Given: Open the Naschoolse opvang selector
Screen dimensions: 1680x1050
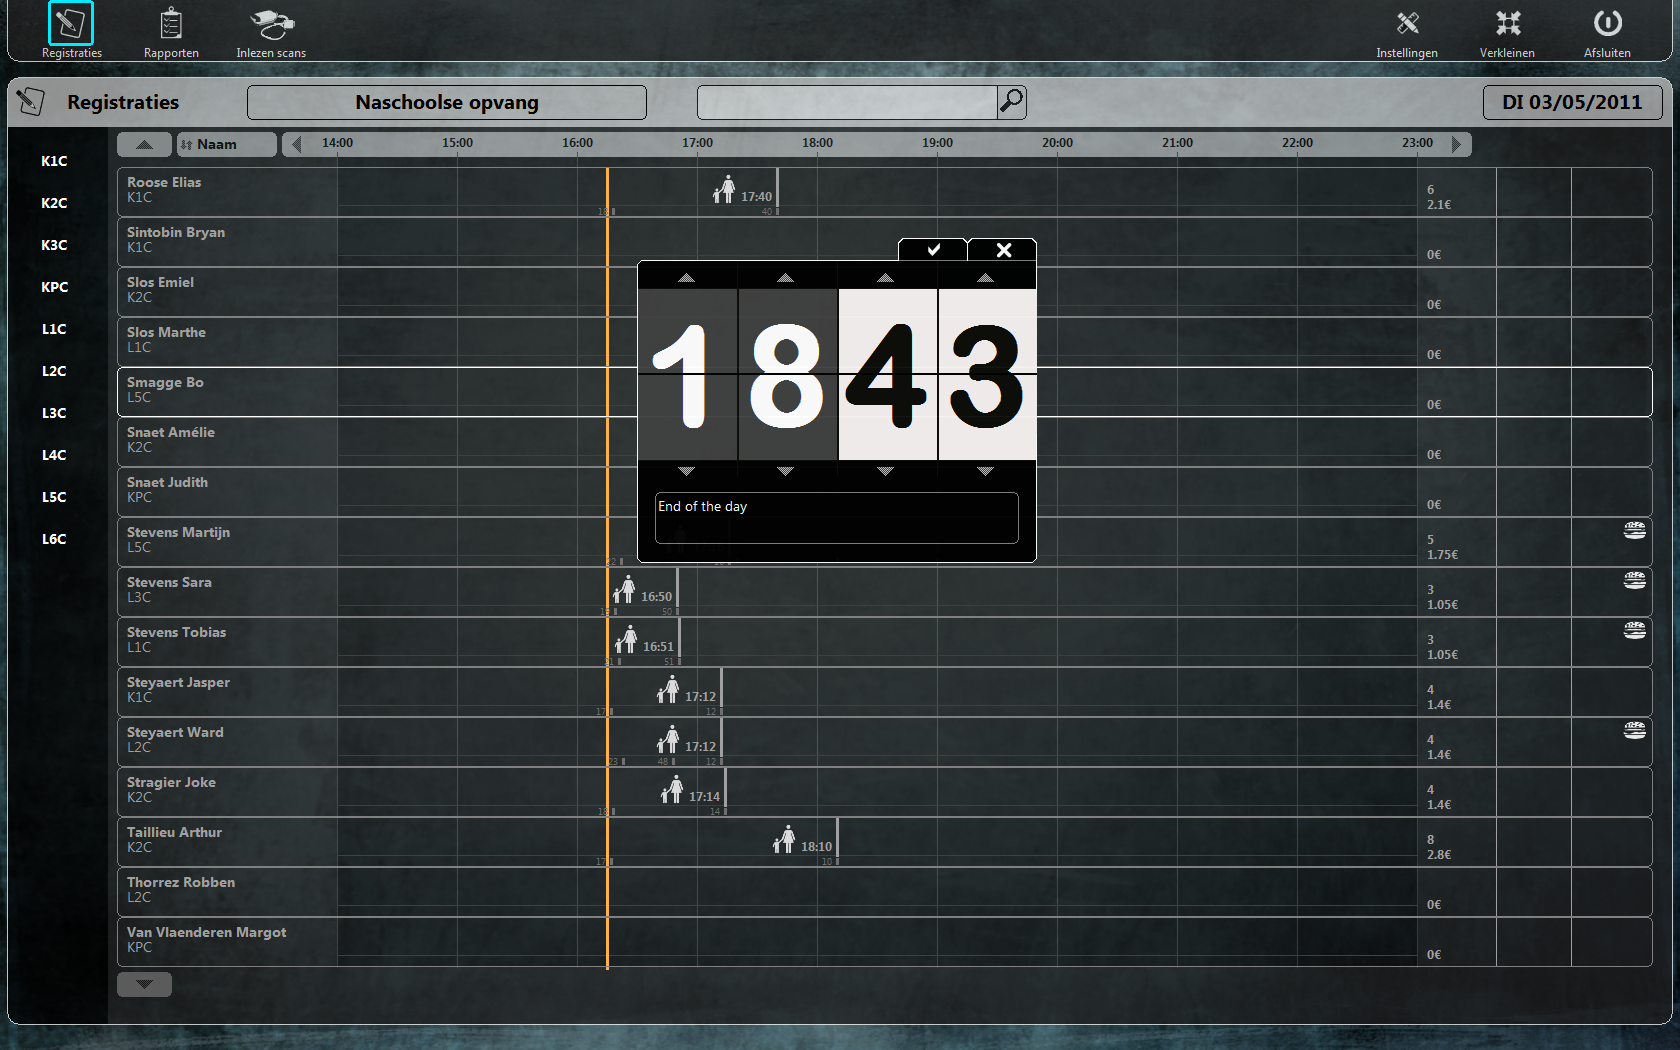Looking at the screenshot, I should [446, 102].
